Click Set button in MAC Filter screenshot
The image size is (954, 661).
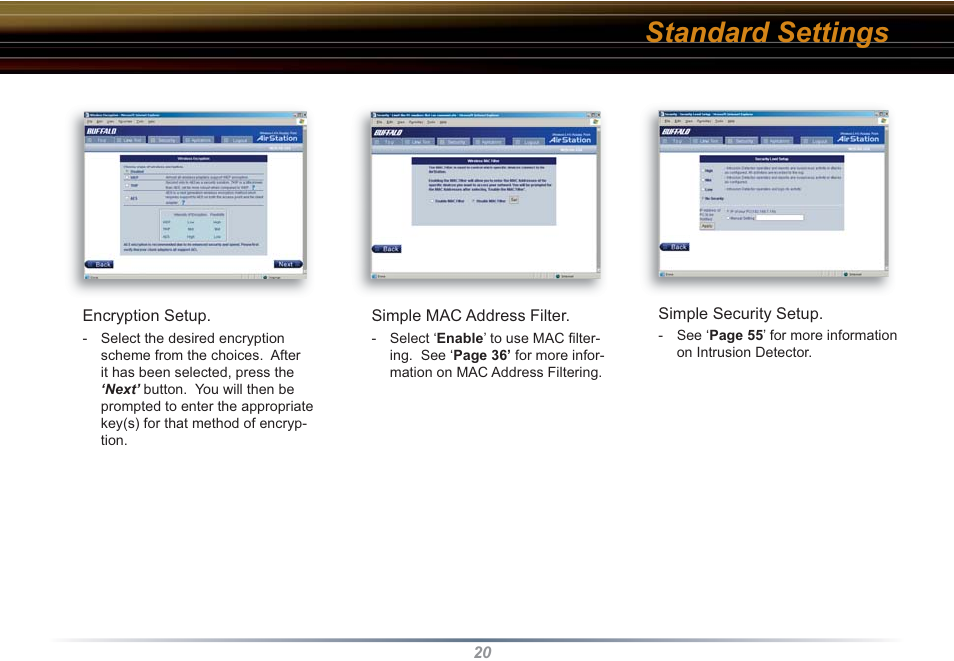tap(514, 200)
